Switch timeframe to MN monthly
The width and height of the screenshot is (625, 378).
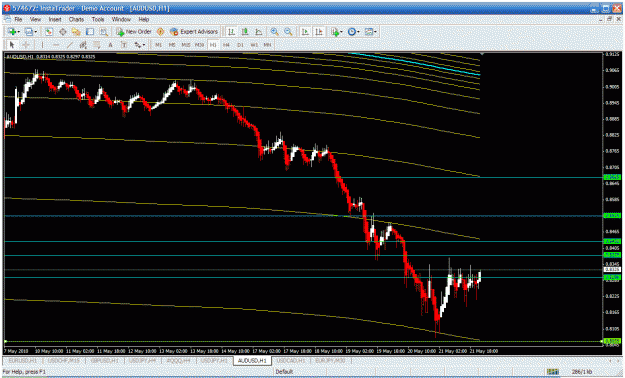267,45
